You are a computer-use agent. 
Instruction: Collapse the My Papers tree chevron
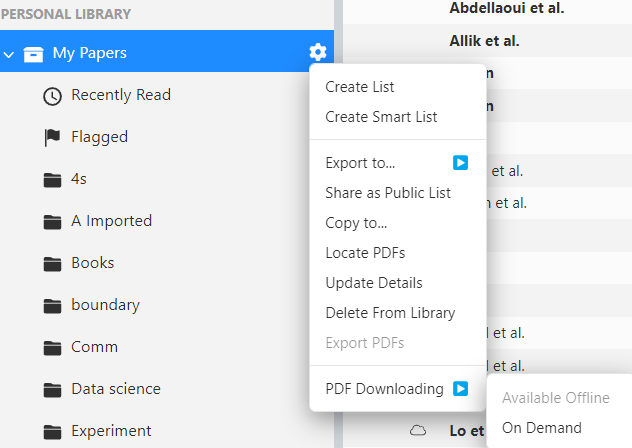[9, 53]
